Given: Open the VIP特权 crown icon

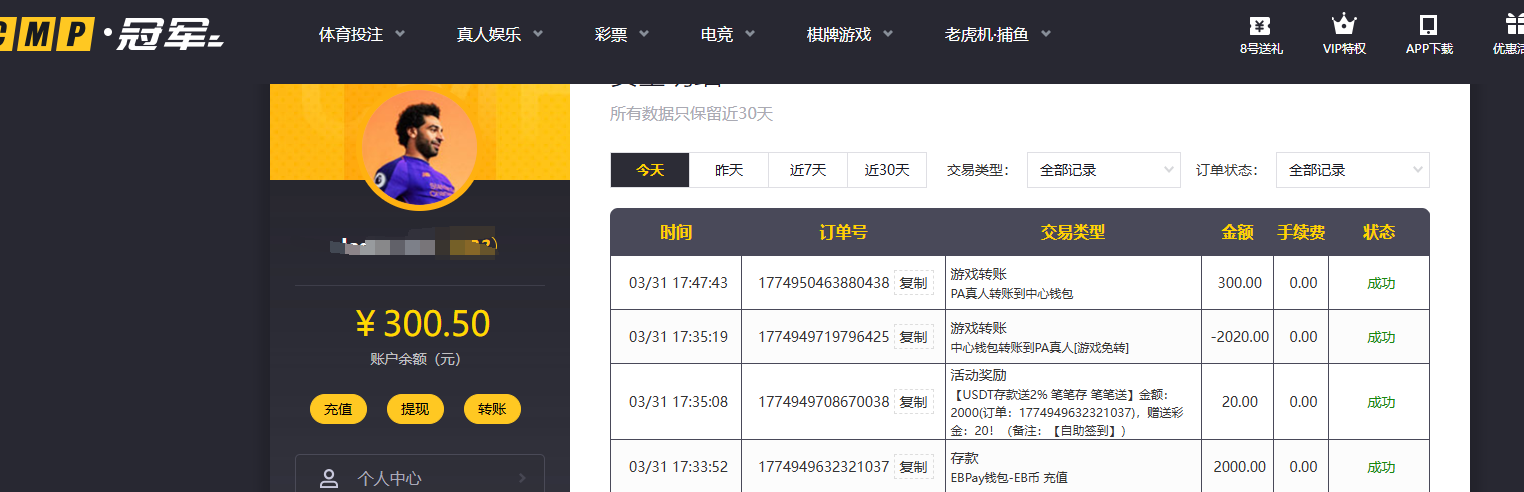Looking at the screenshot, I should click(1344, 25).
